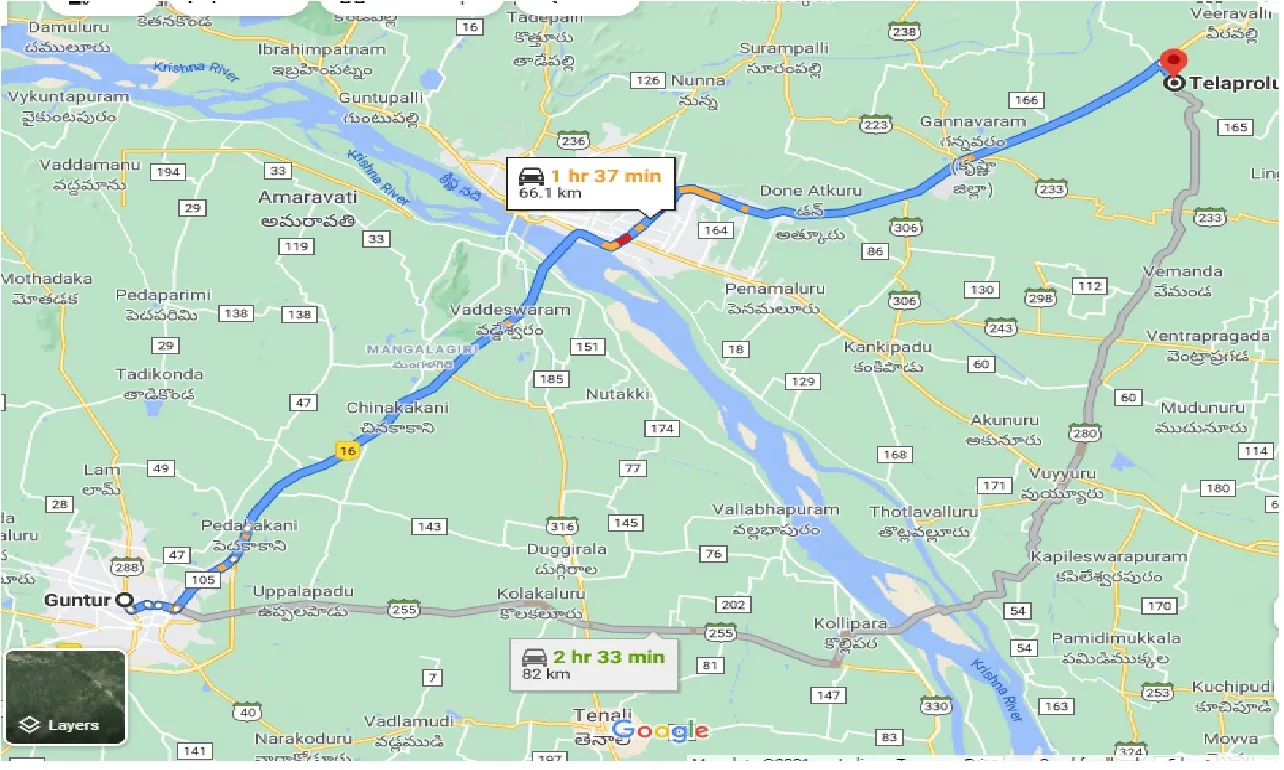Click the highway 236 shield marker

click(573, 142)
